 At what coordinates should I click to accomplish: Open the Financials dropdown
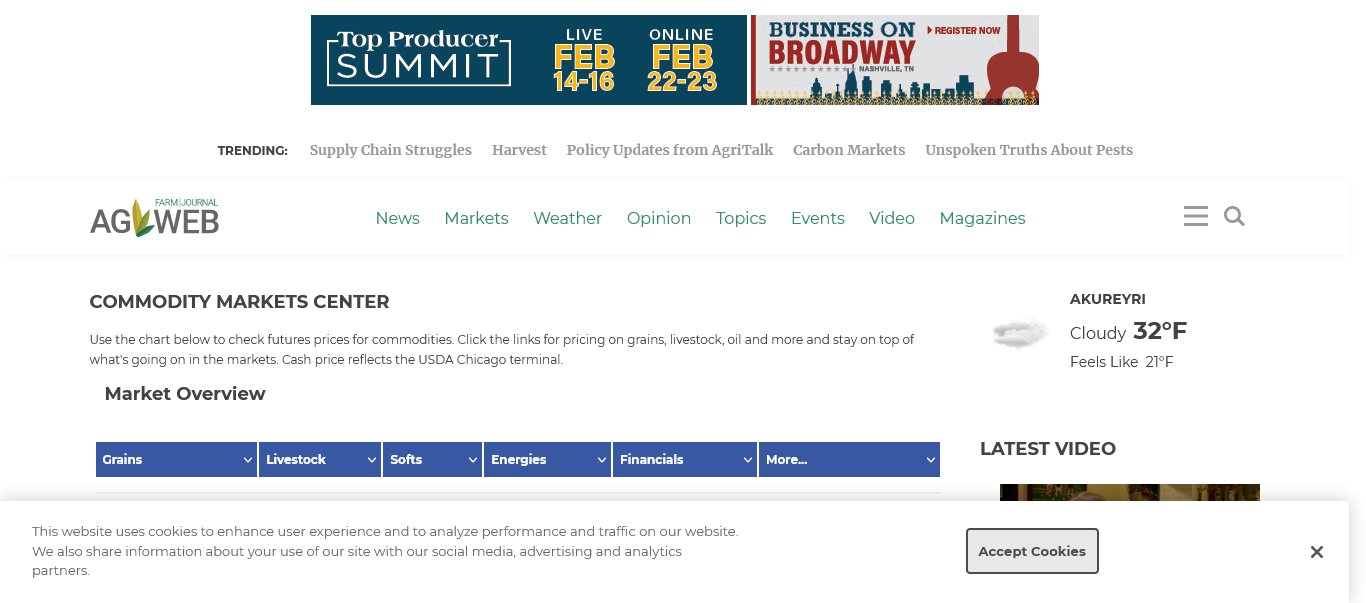[x=684, y=459]
